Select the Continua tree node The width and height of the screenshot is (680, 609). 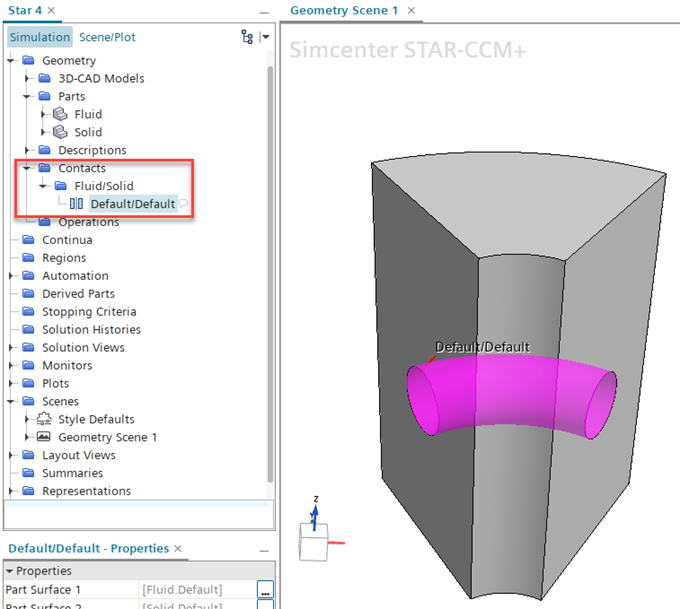click(x=67, y=240)
